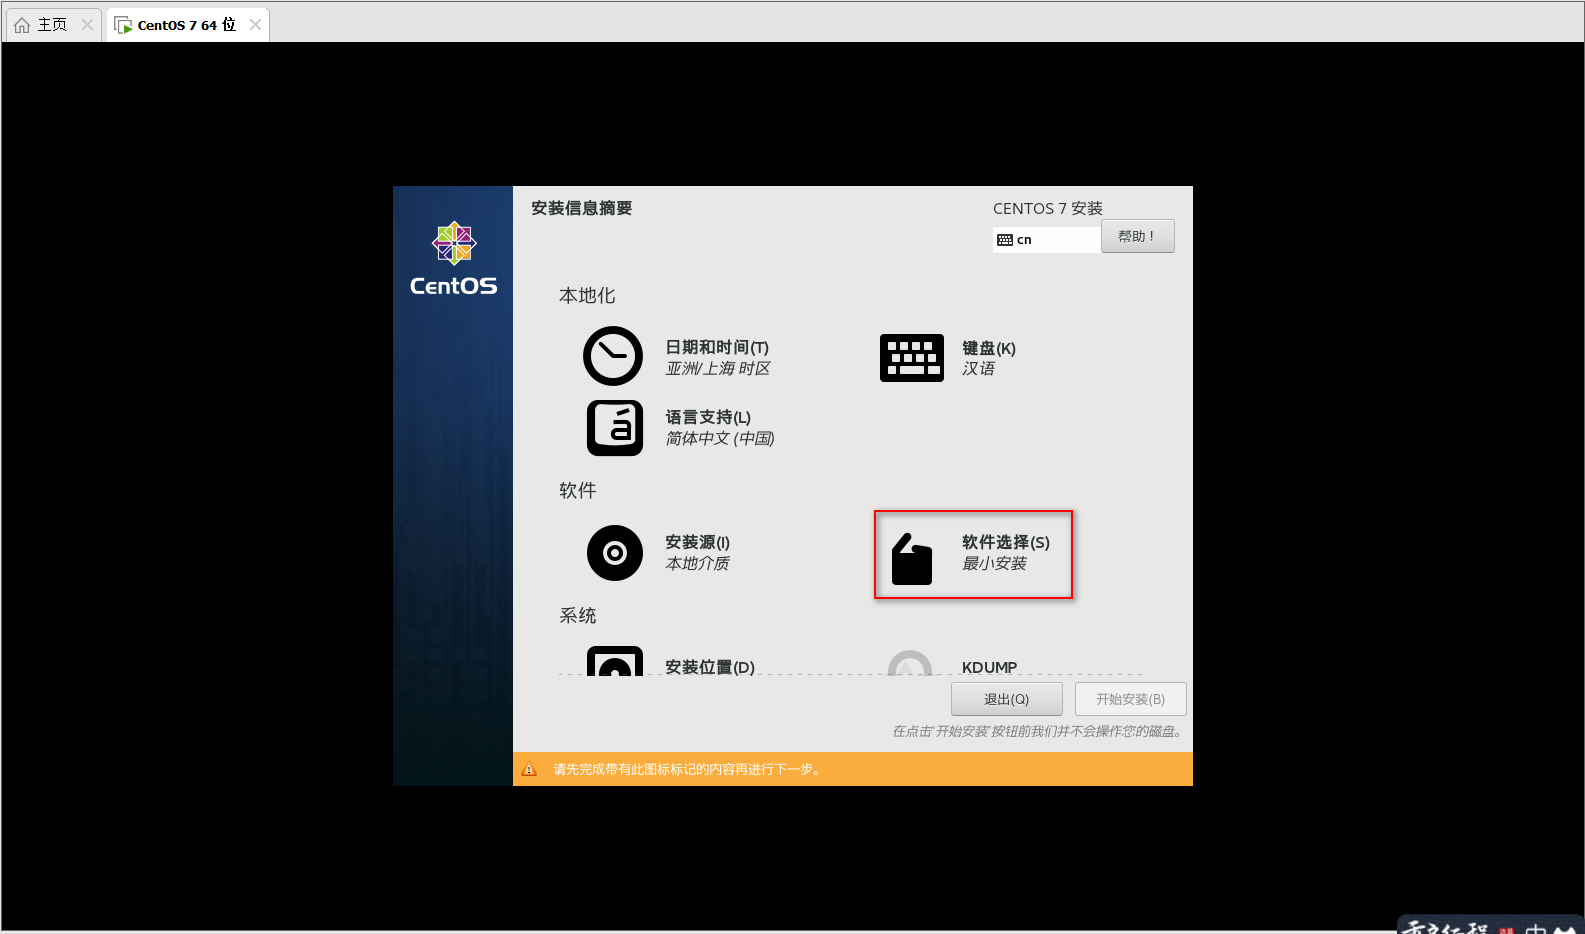Click the installation destination disk icon
This screenshot has width=1585, height=934.
[615, 661]
